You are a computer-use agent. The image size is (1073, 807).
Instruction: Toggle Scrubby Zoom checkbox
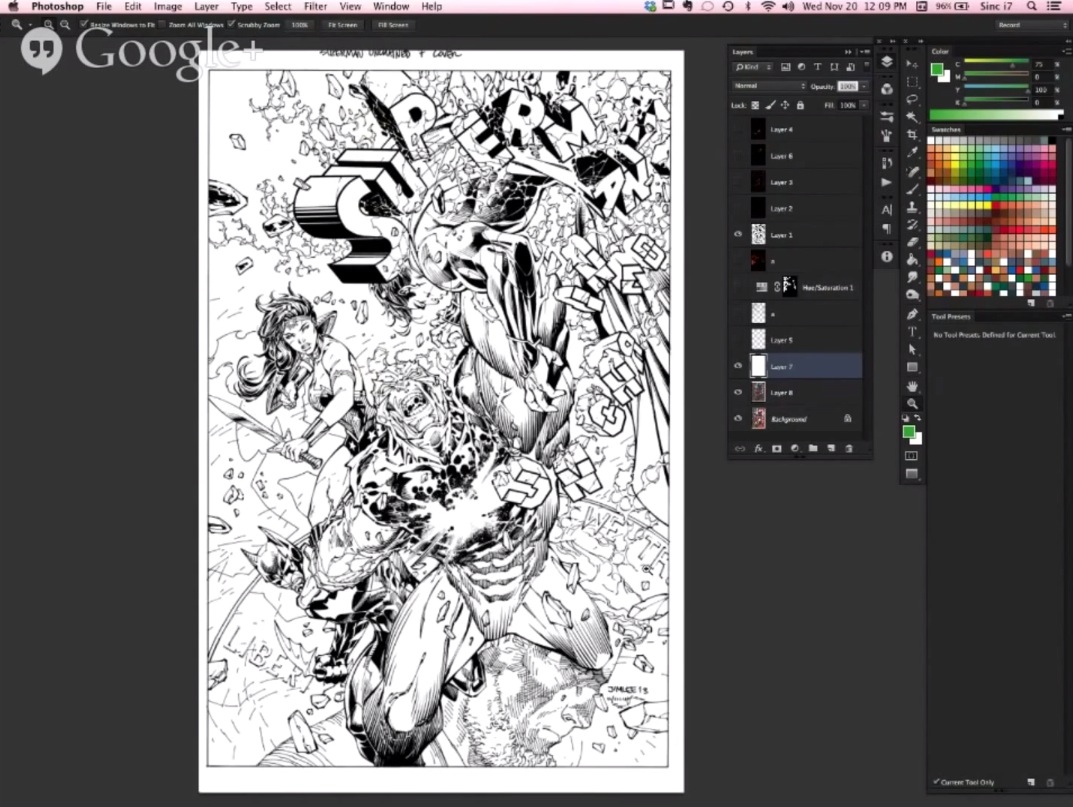(x=231, y=24)
